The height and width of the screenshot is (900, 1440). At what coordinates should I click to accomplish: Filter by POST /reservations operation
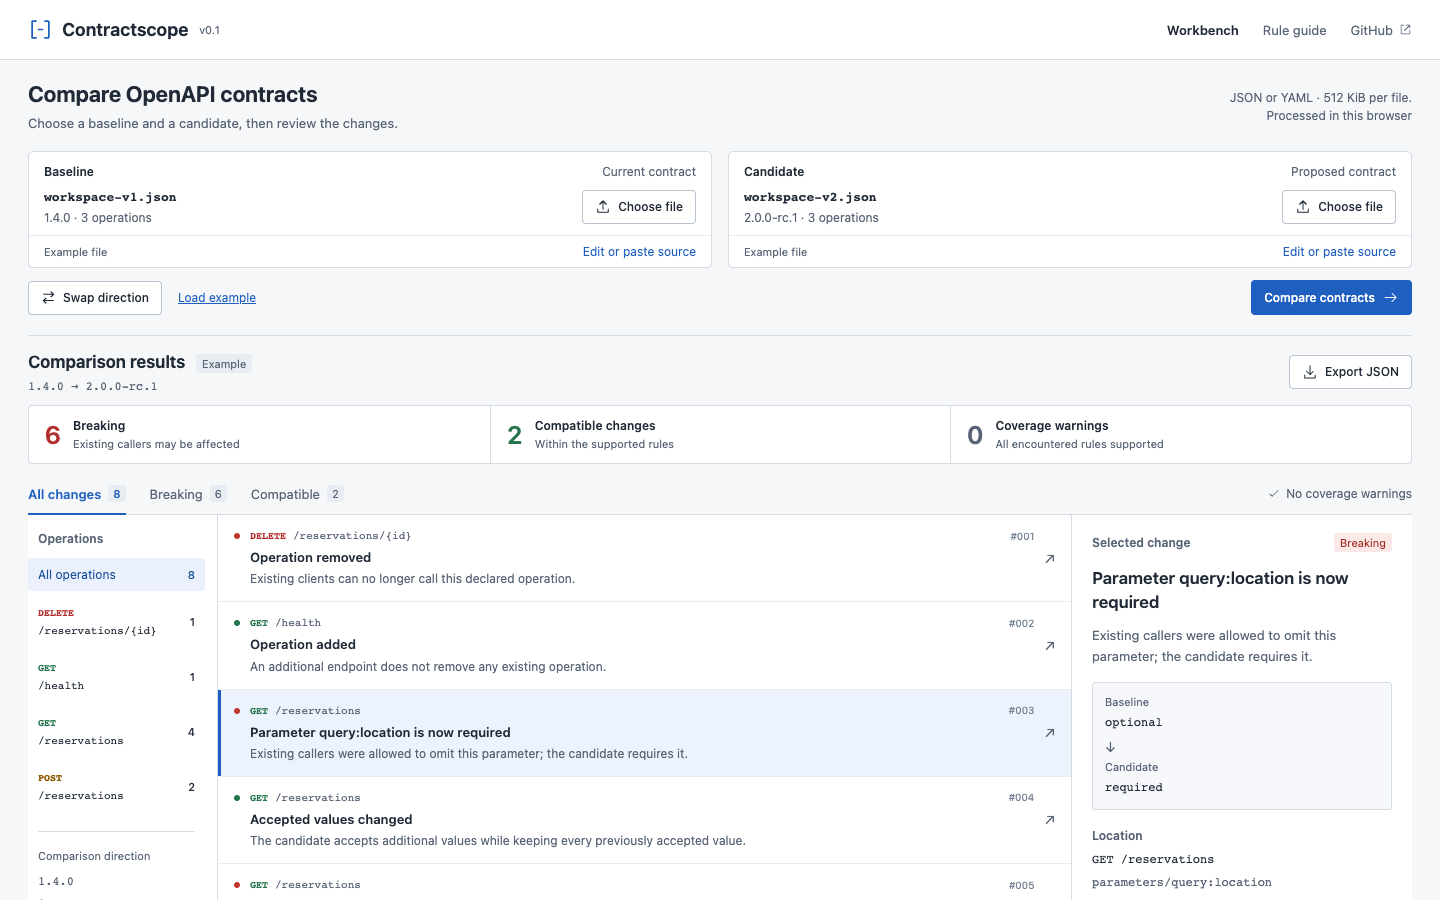coord(116,787)
